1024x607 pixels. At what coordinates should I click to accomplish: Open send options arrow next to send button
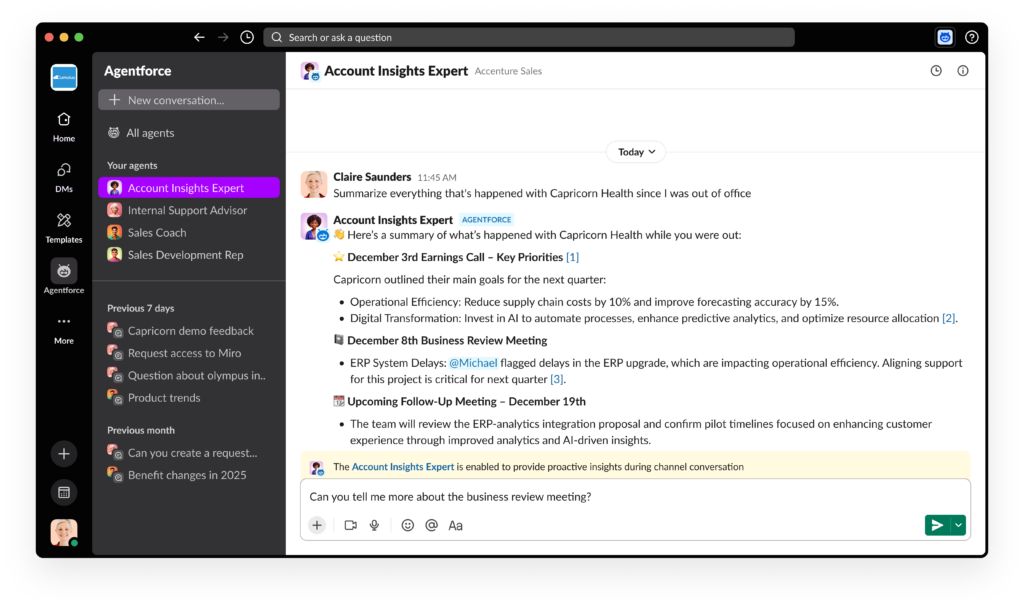coord(959,525)
